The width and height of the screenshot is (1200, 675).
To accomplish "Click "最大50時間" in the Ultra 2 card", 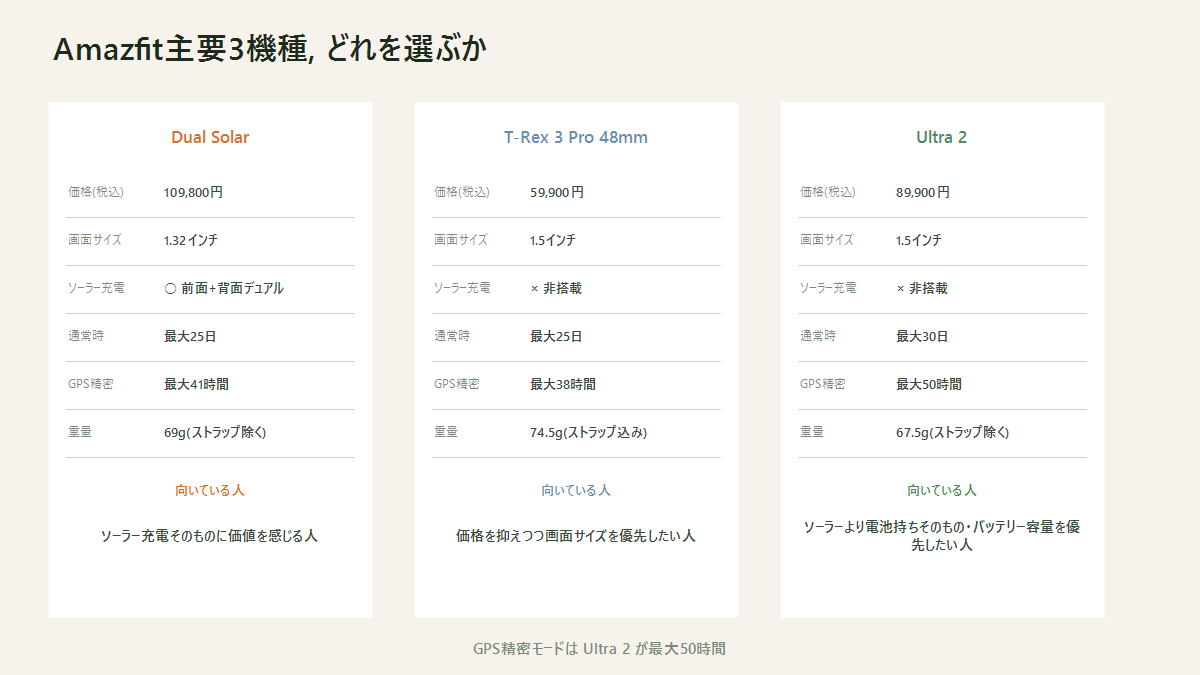I will click(929, 384).
